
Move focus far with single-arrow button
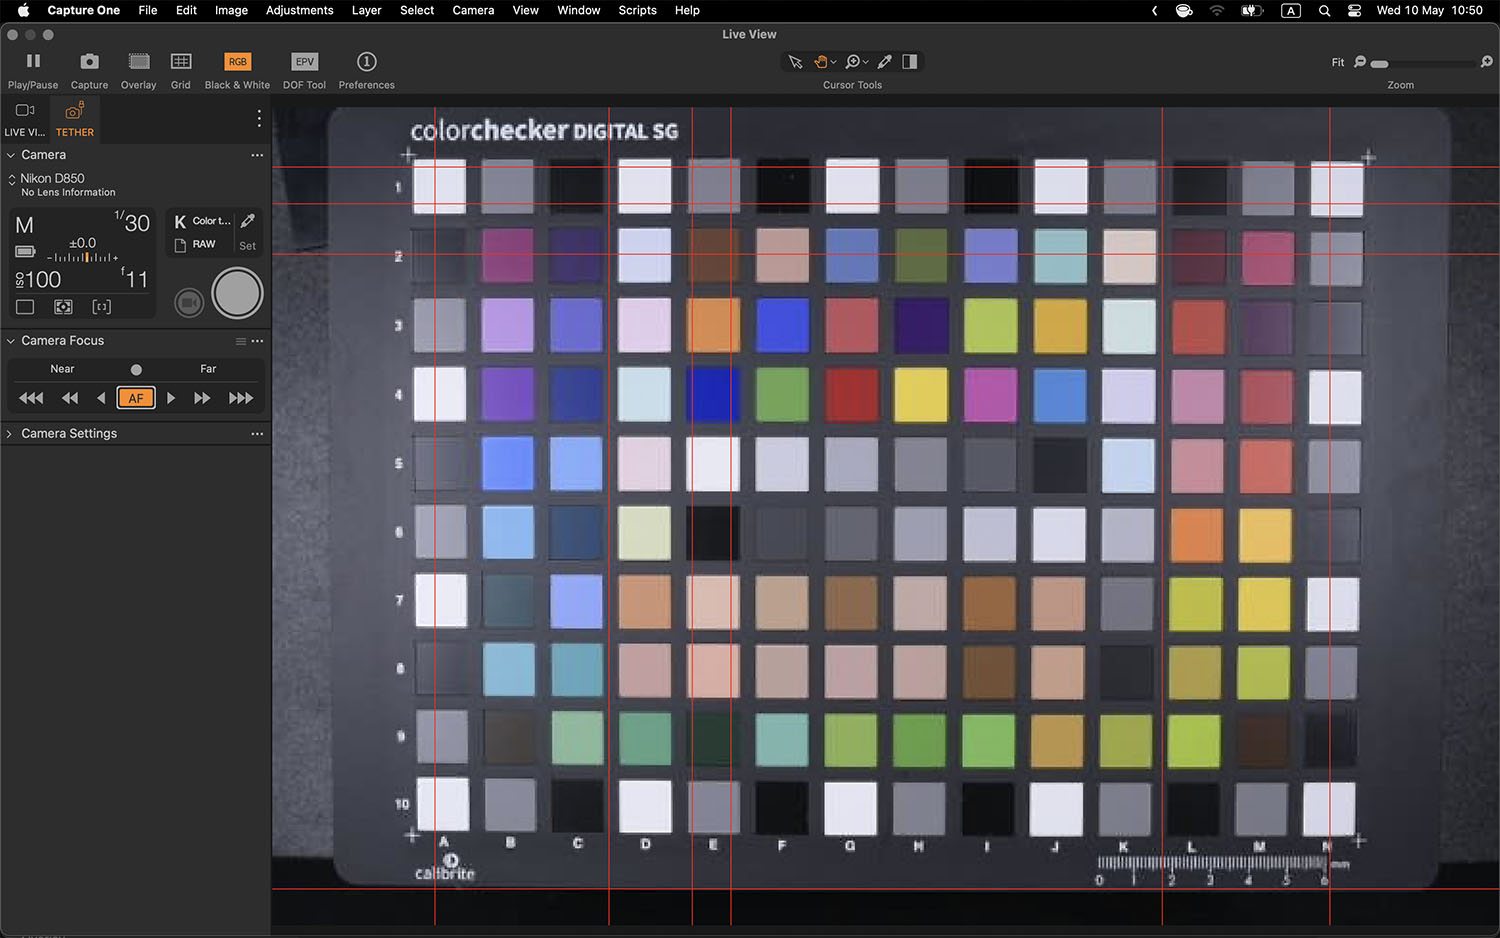[x=171, y=398]
